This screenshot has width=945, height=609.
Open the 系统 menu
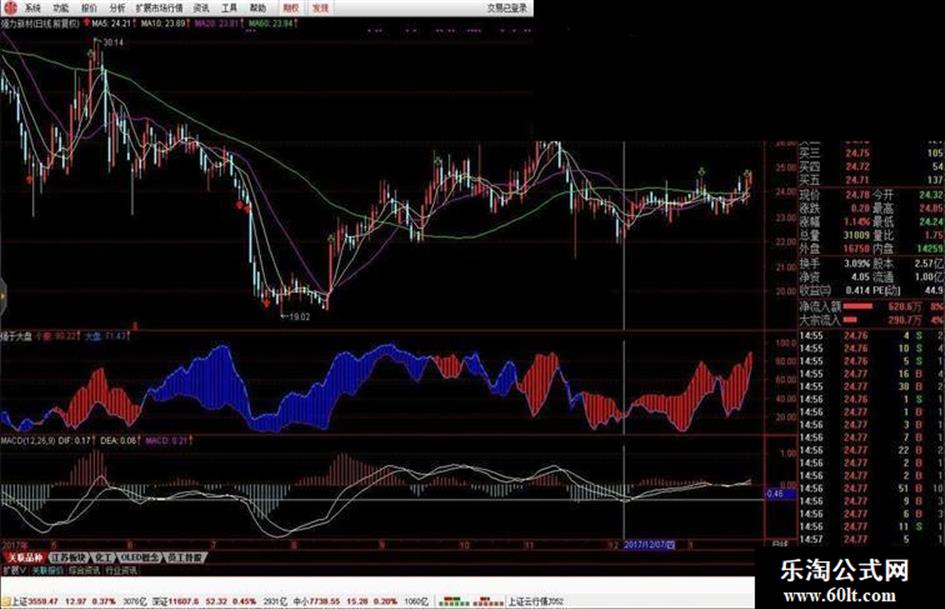(x=32, y=8)
